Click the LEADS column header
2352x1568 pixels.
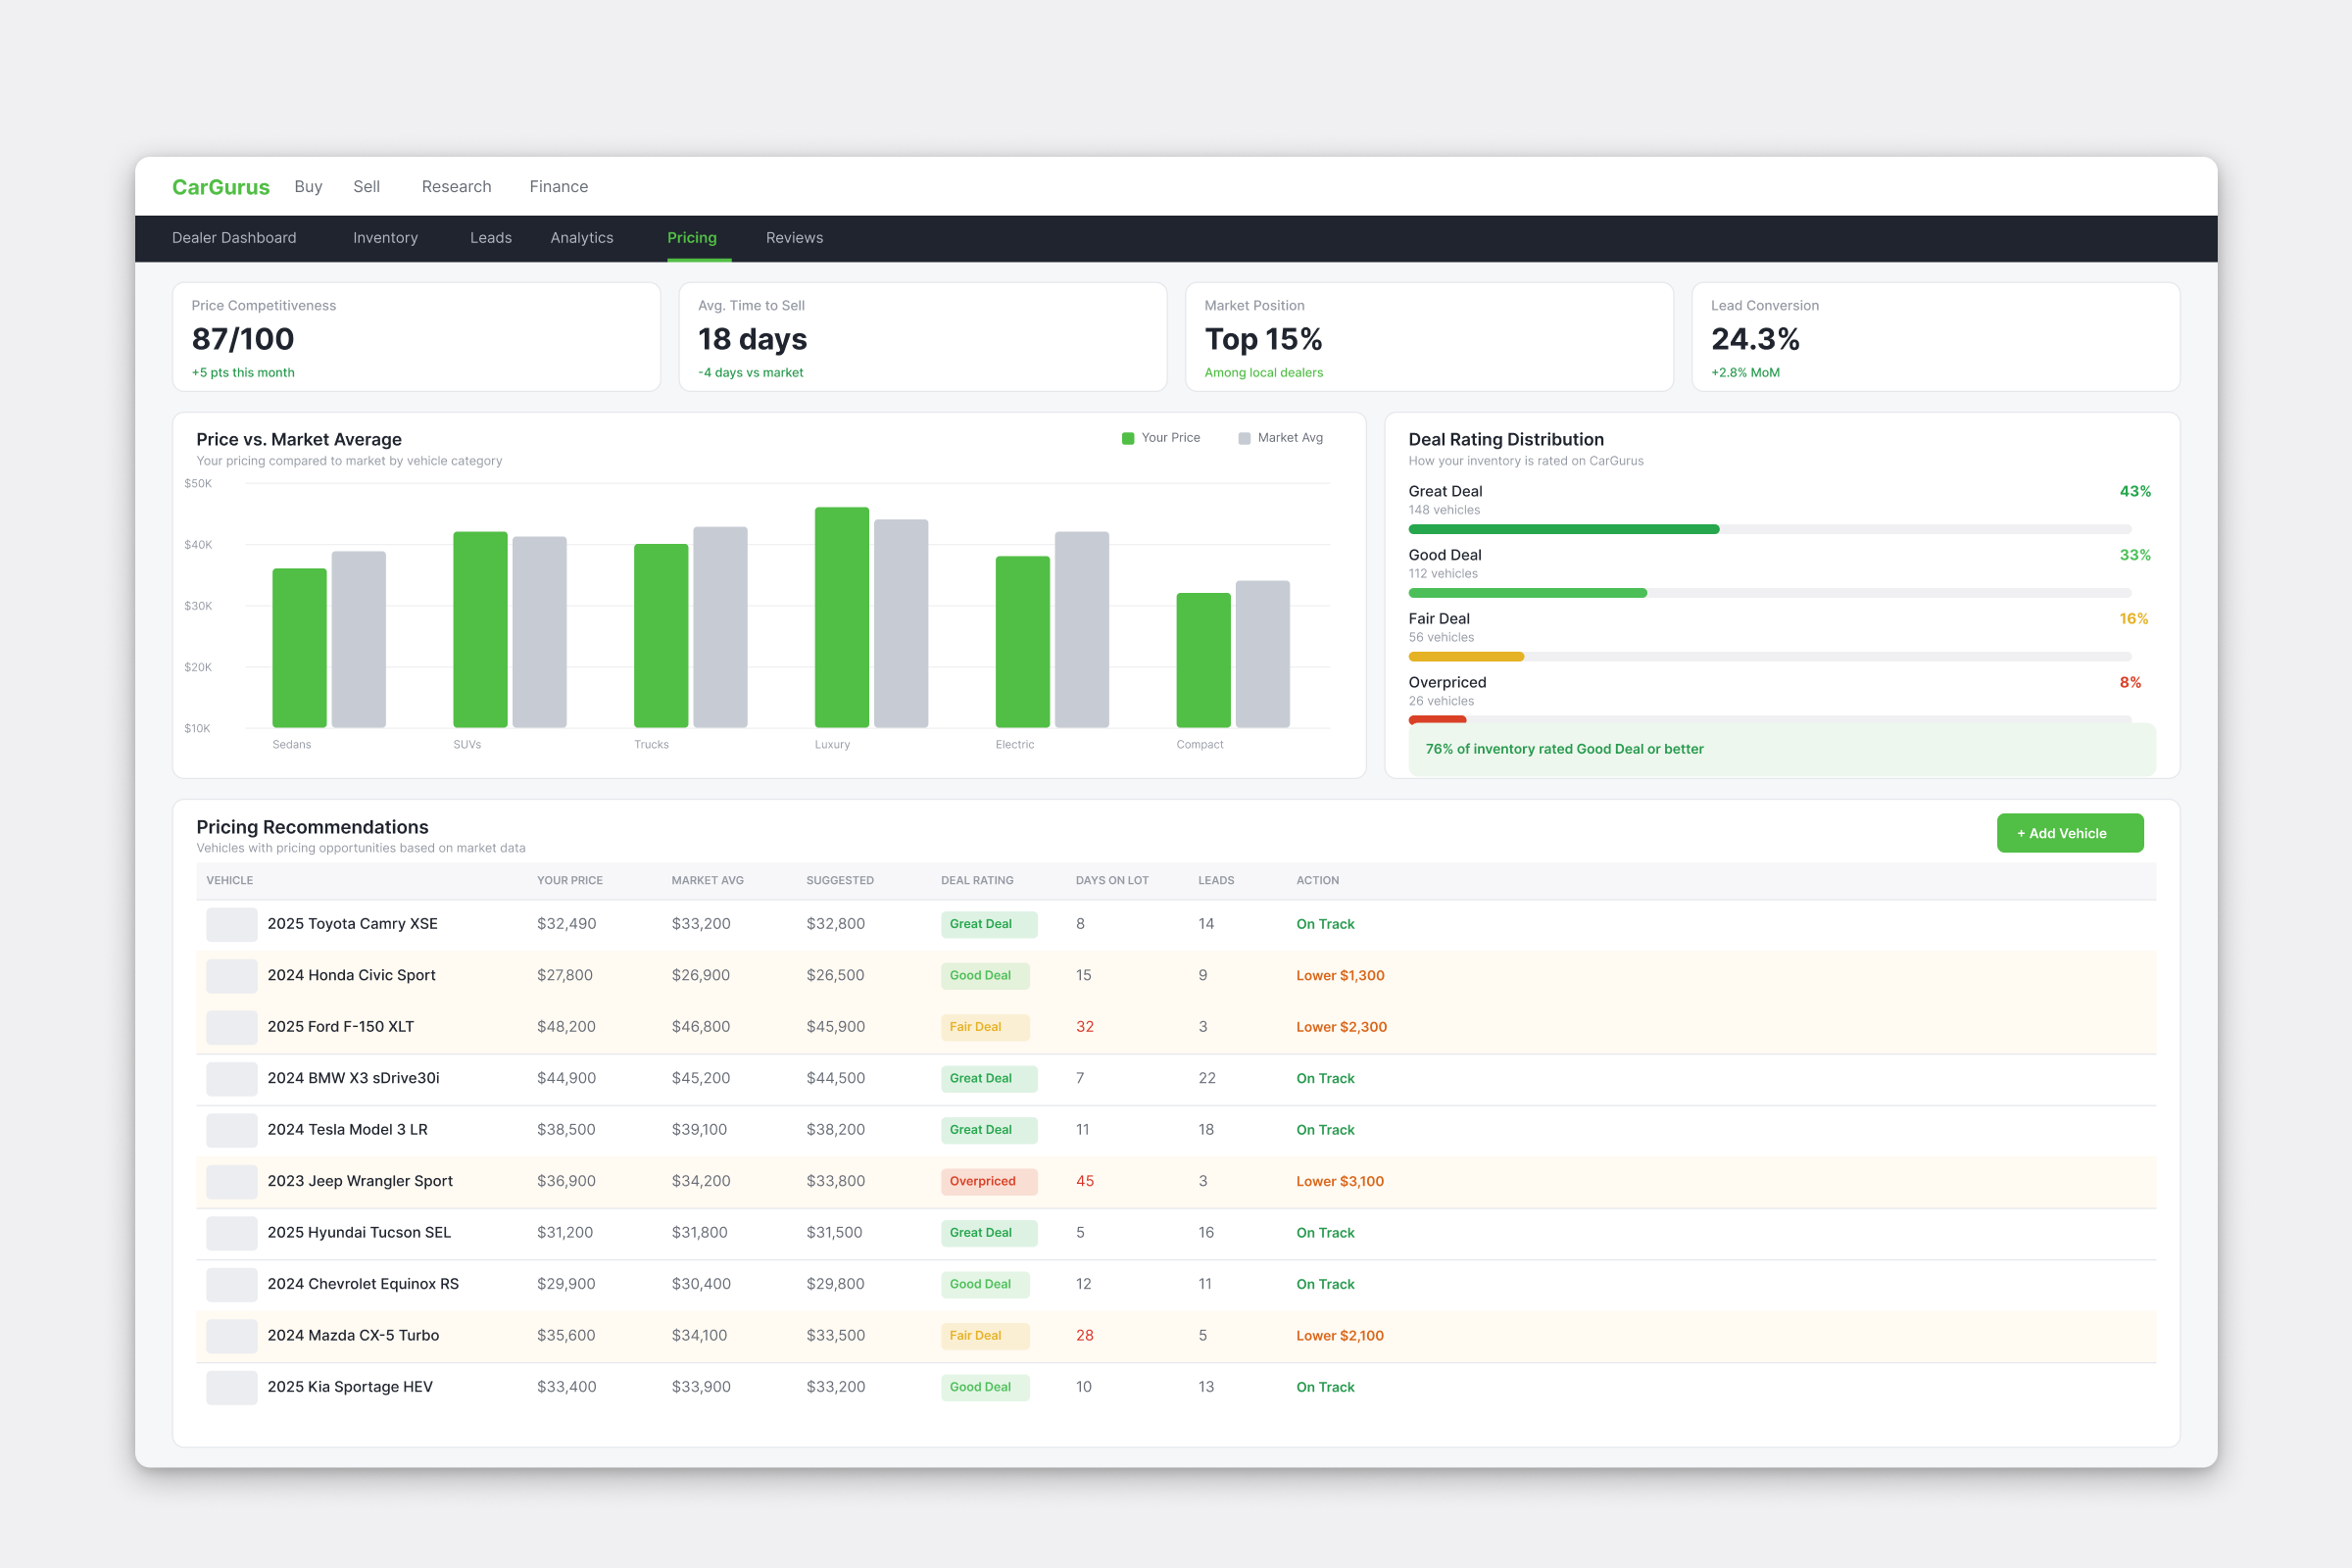pos(1216,881)
